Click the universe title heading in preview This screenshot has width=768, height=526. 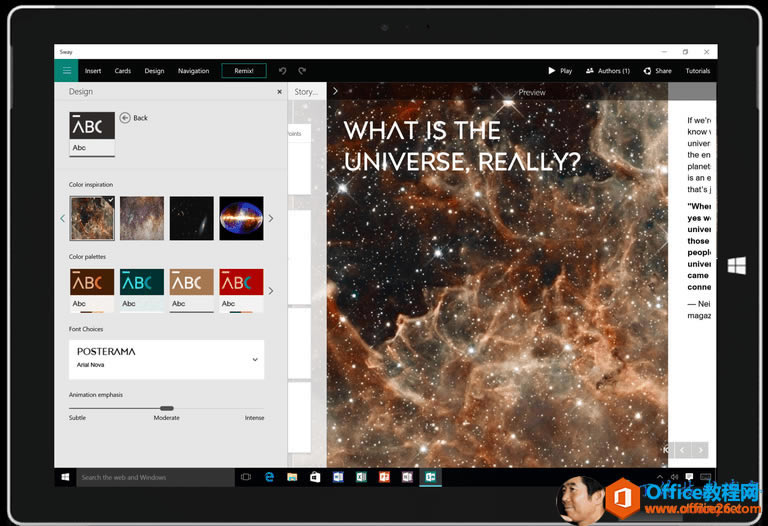pyautogui.click(x=462, y=146)
